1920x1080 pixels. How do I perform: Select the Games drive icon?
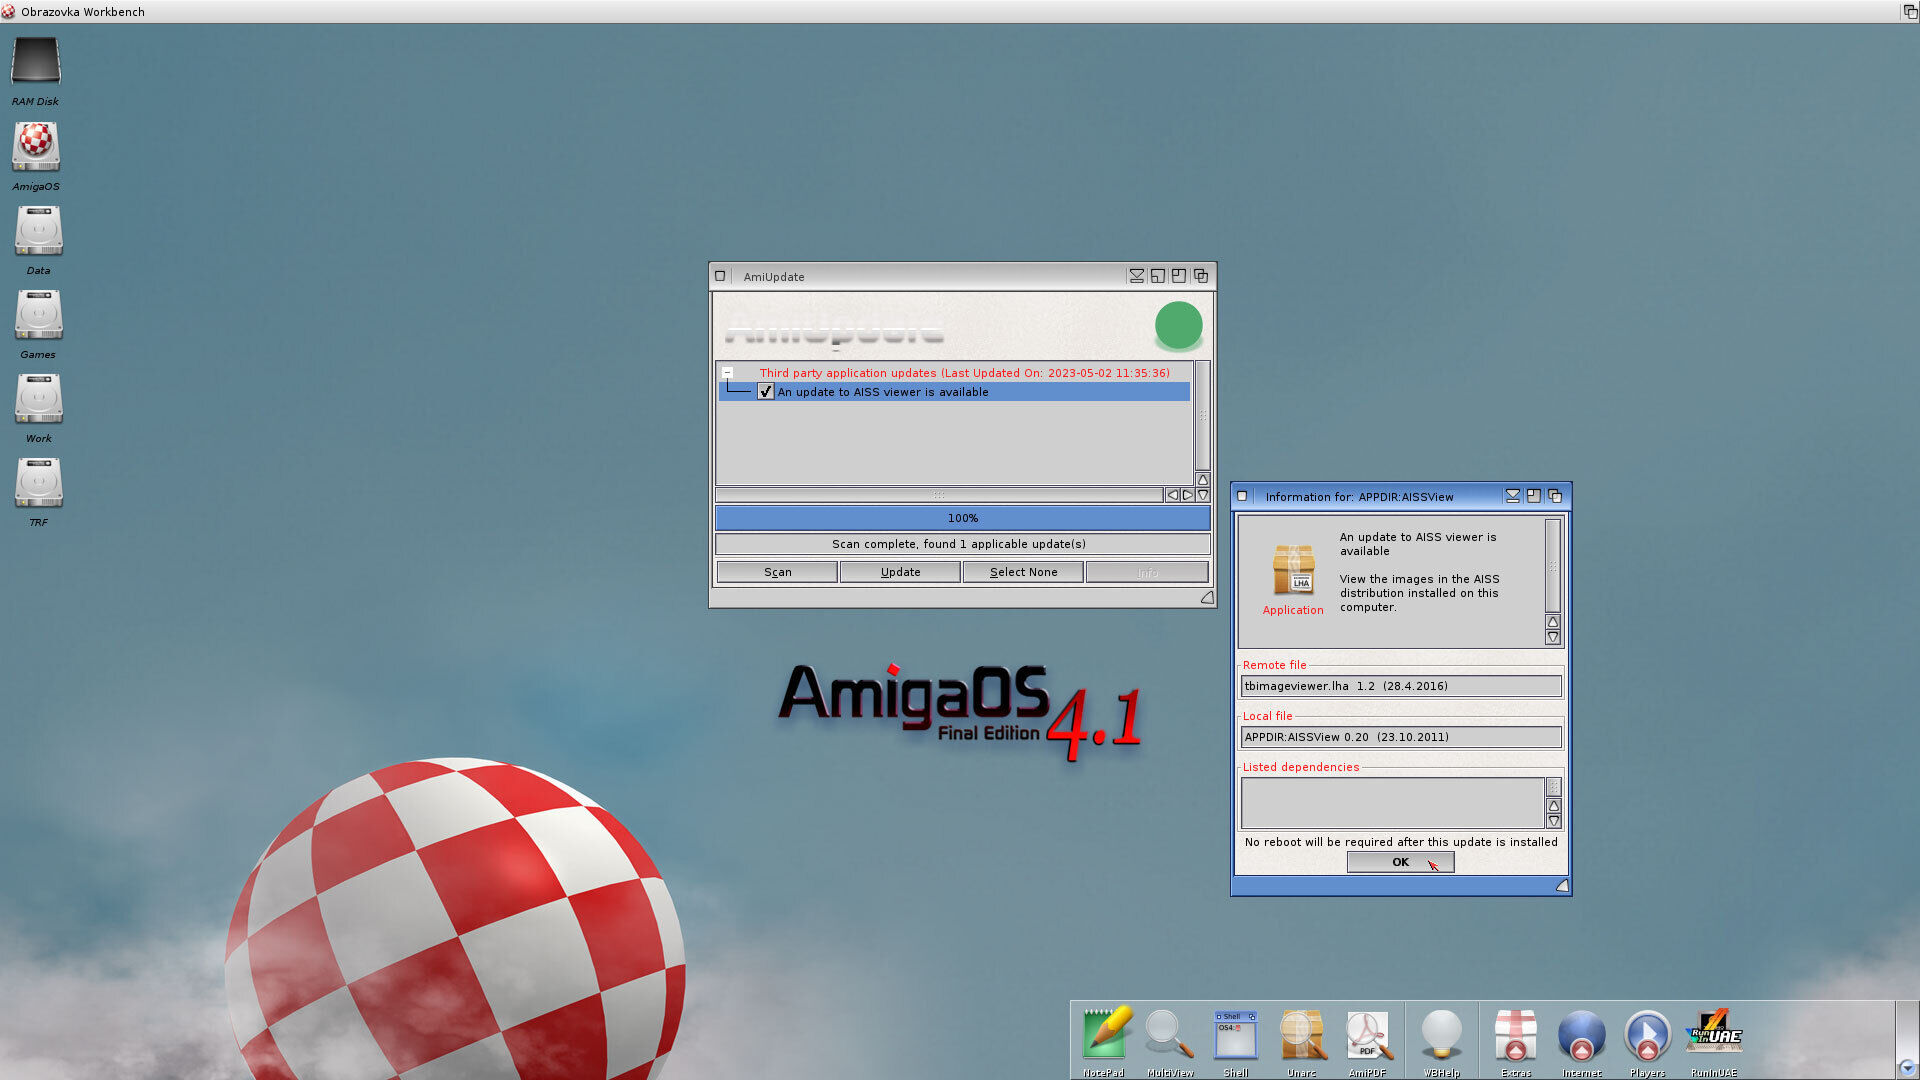[38, 315]
